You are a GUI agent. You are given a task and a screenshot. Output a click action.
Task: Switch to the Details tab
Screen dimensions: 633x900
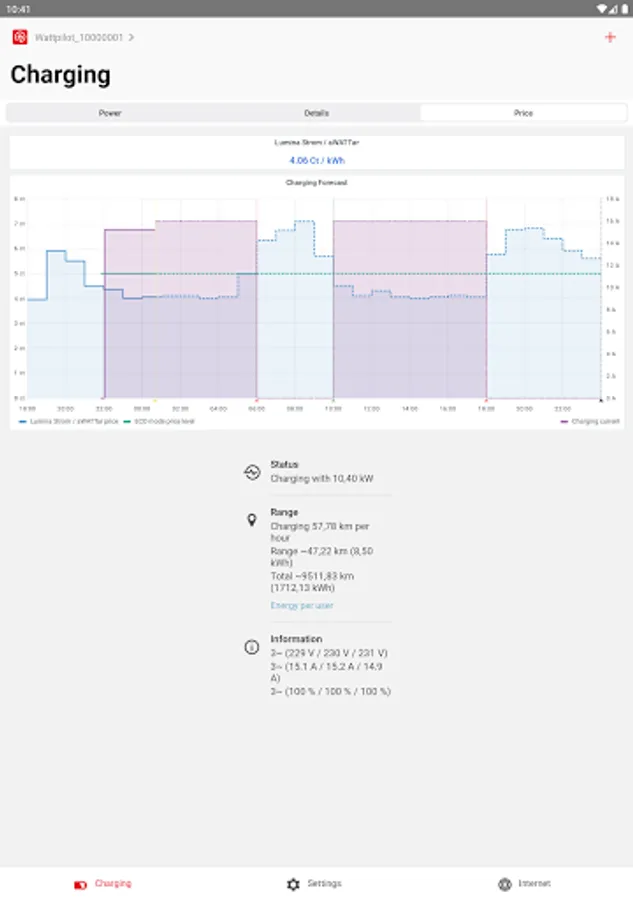(x=316, y=113)
